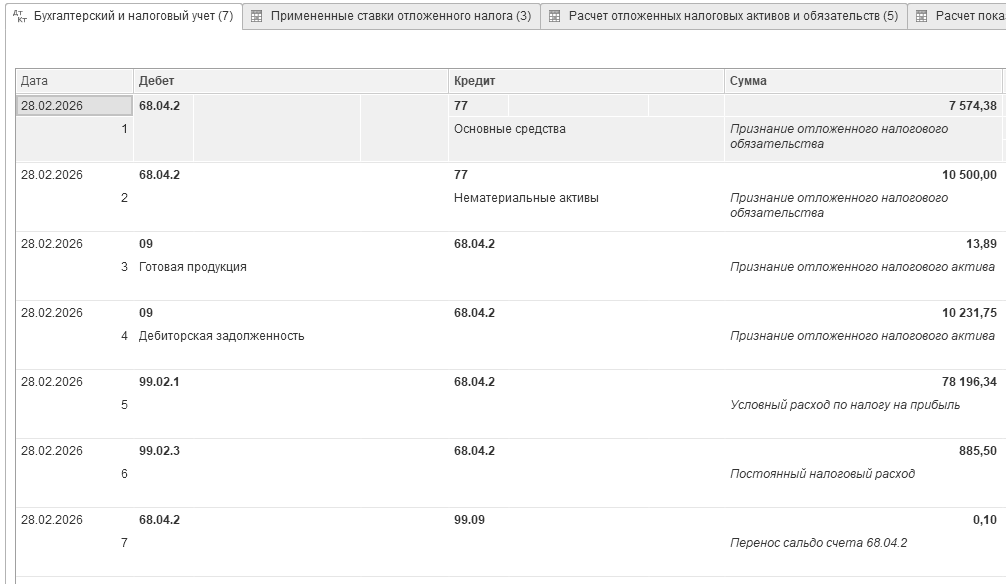The width and height of the screenshot is (1006, 584).
Task: Click debit account 99.02.1
Action: point(159,382)
